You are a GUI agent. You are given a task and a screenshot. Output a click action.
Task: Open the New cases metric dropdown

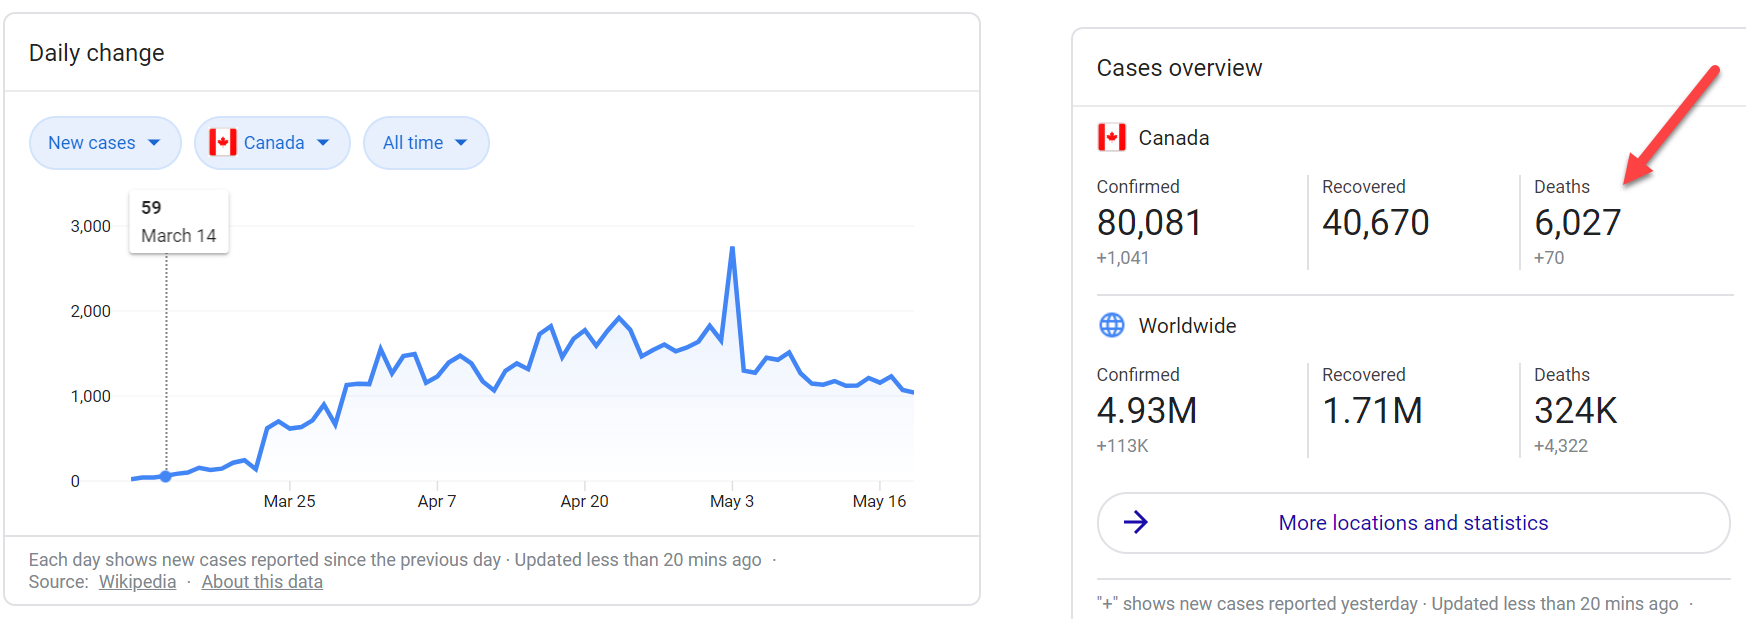pos(104,143)
